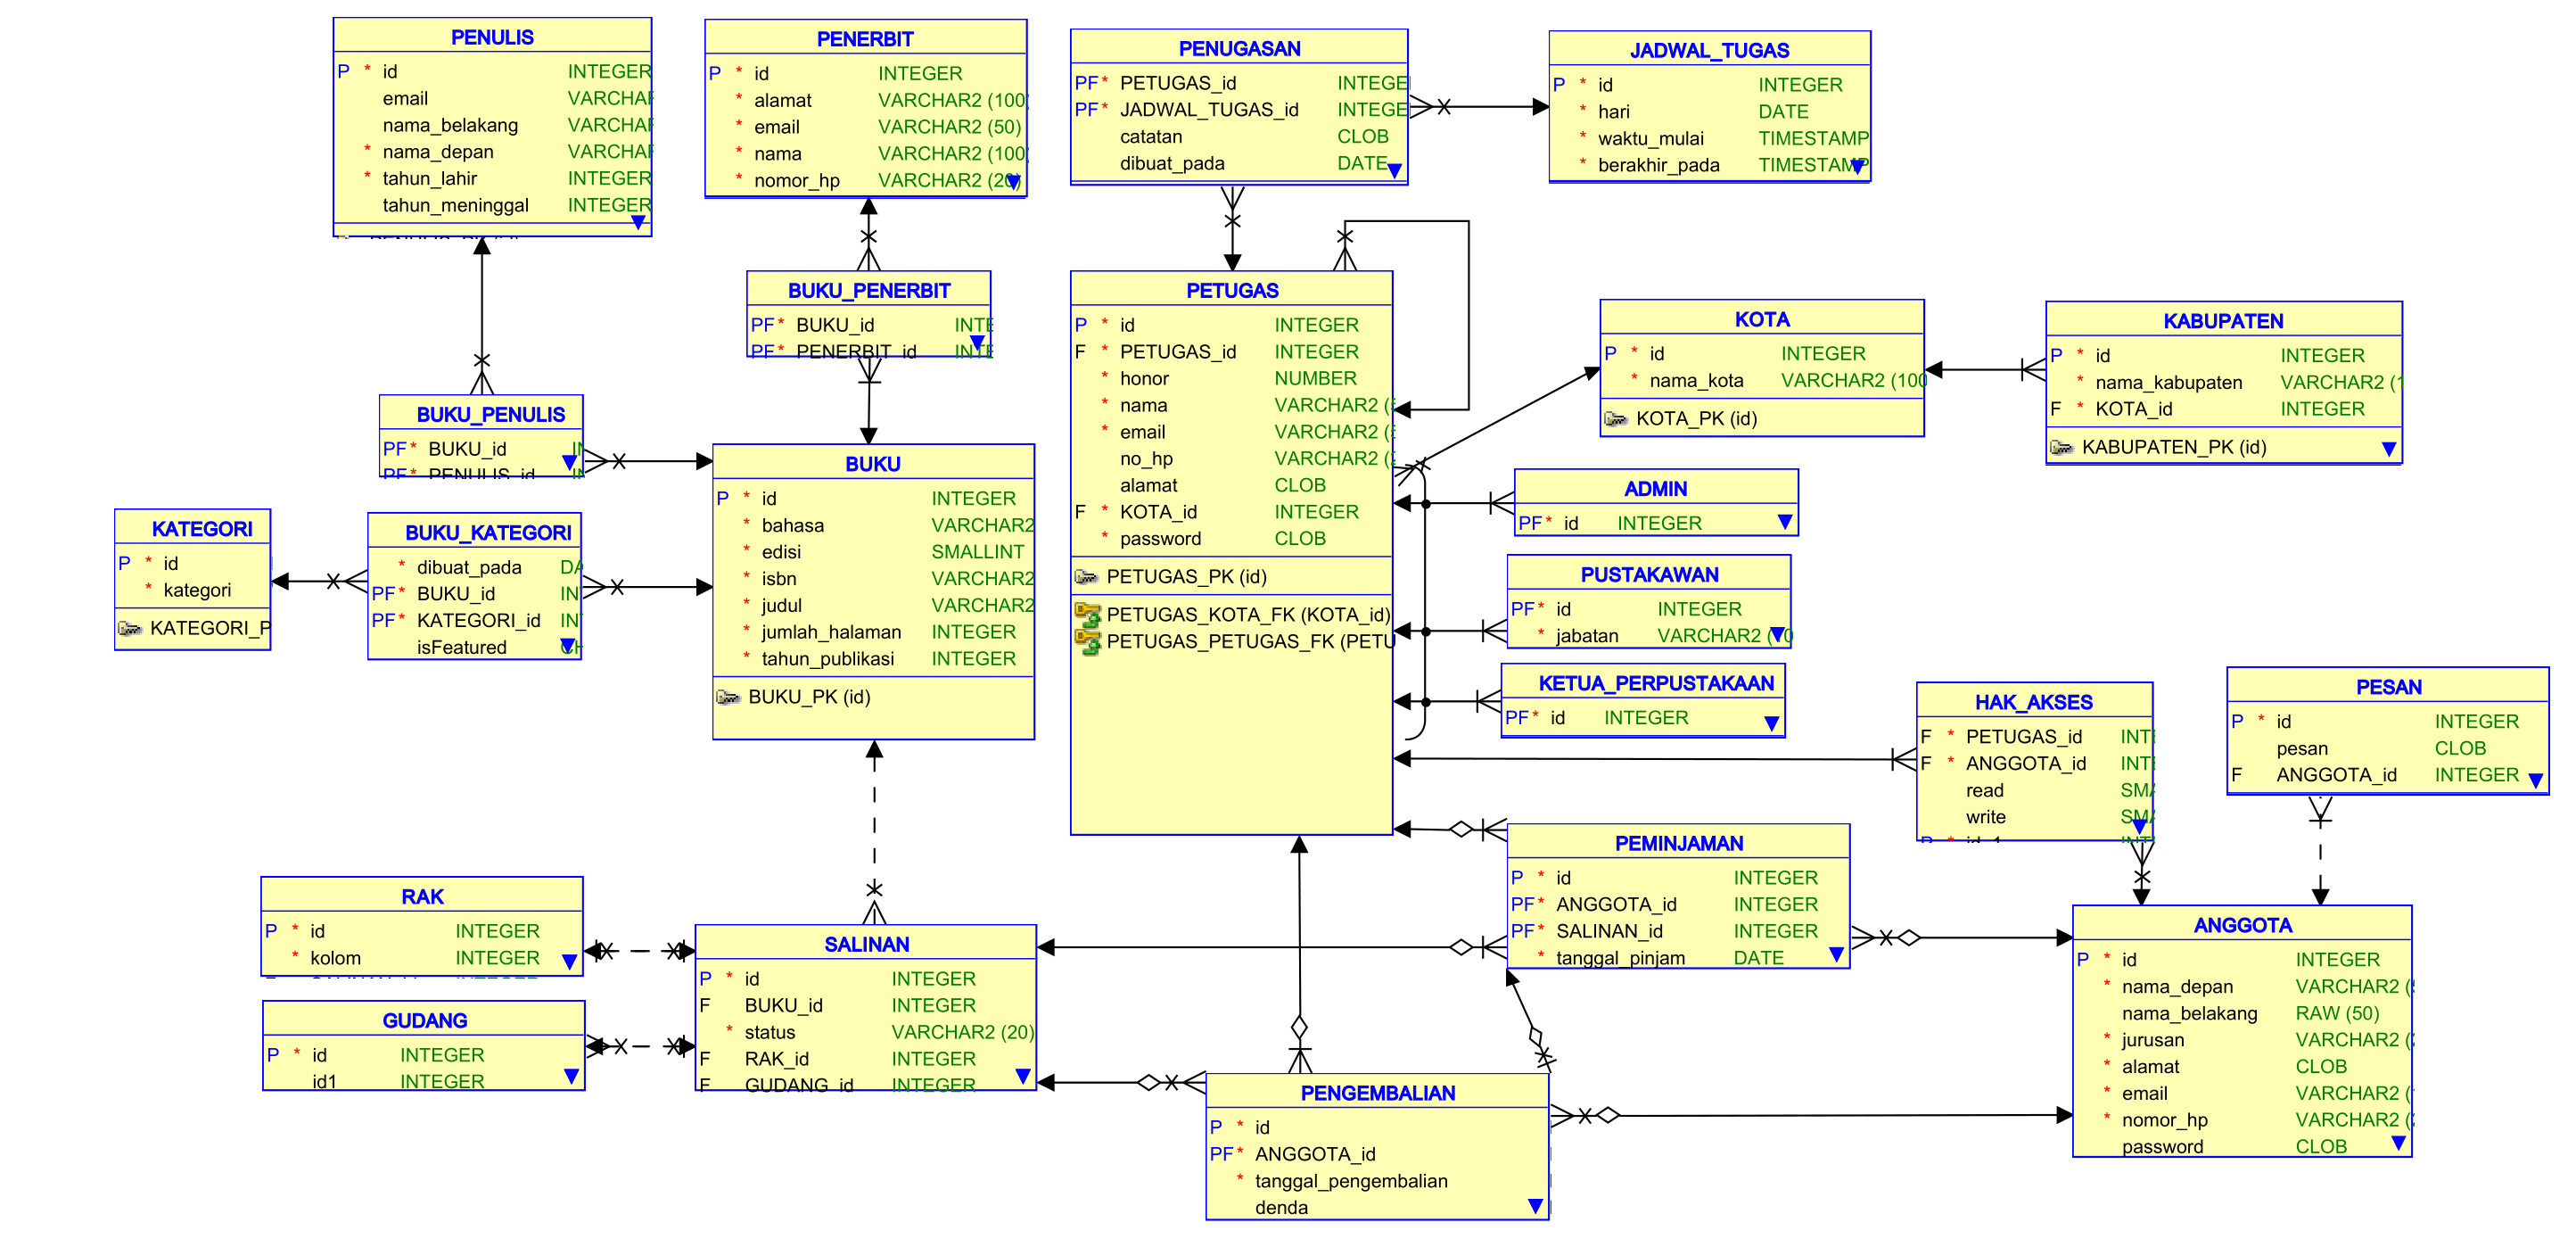Click the KABUPATEN_PK key icon

(2061, 447)
